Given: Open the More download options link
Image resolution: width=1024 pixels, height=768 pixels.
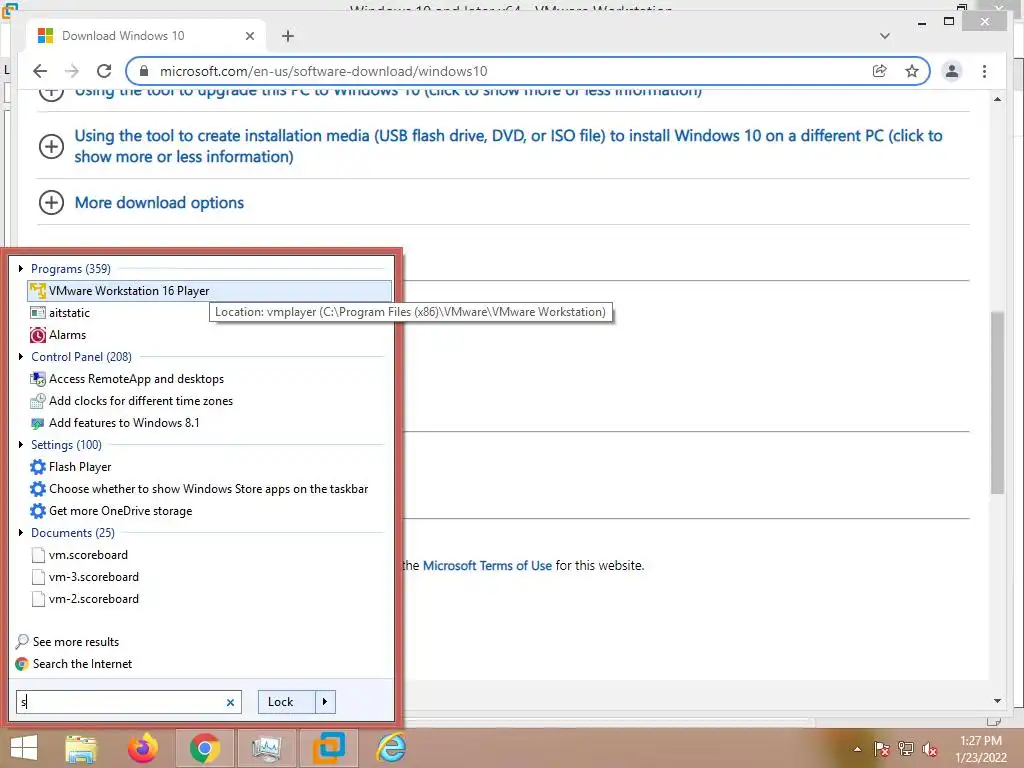Looking at the screenshot, I should click(x=159, y=202).
